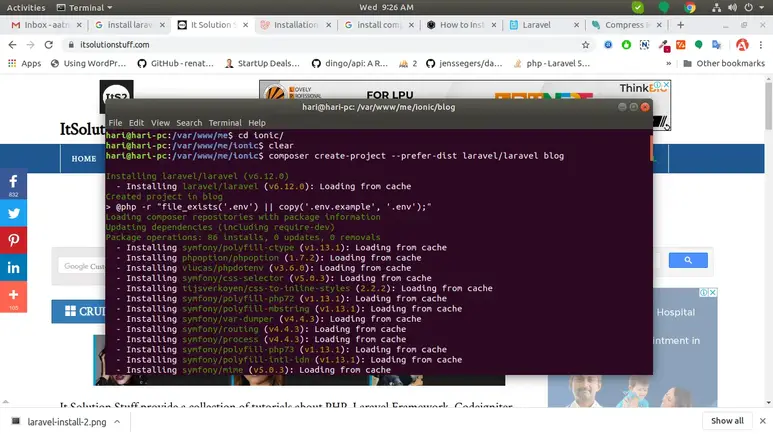Close the Compress tab
773x435 pixels.
(x=659, y=25)
